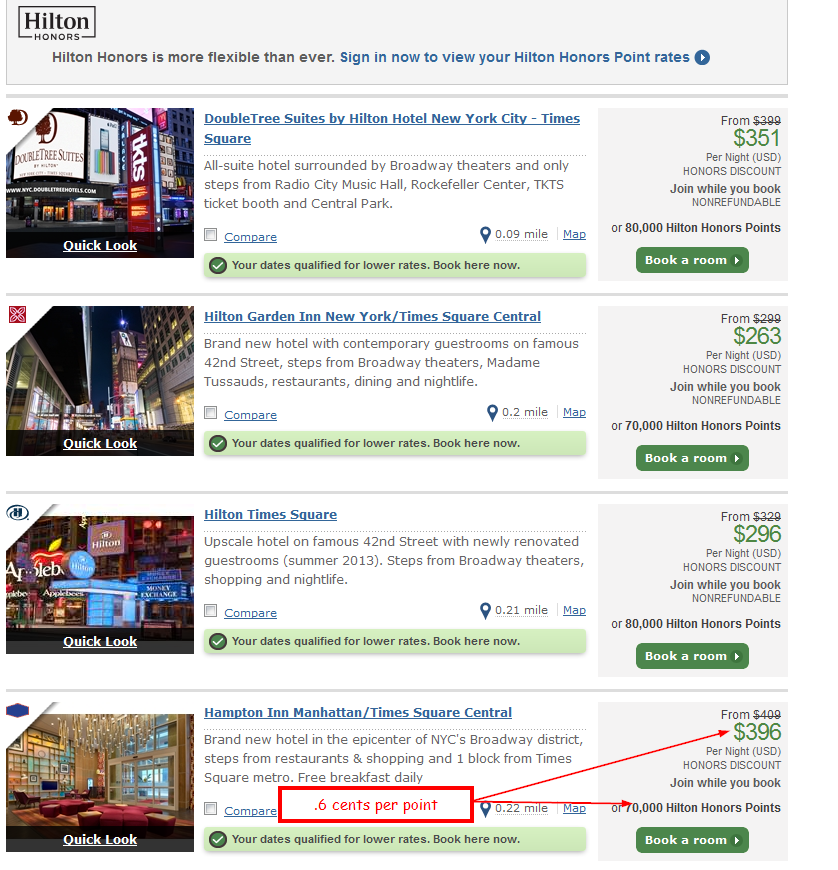Open Quick Look for DoubleTree Suites
The image size is (838, 870).
(x=100, y=246)
